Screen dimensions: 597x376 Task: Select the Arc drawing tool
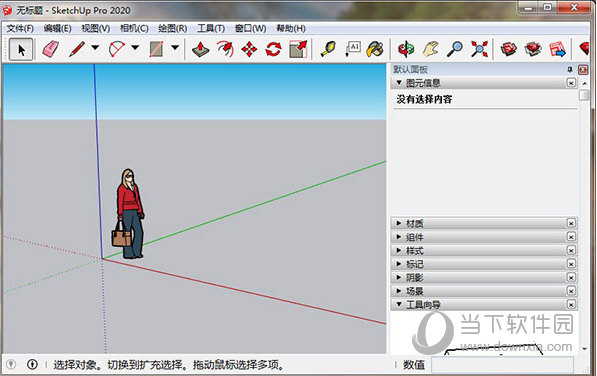click(x=117, y=49)
